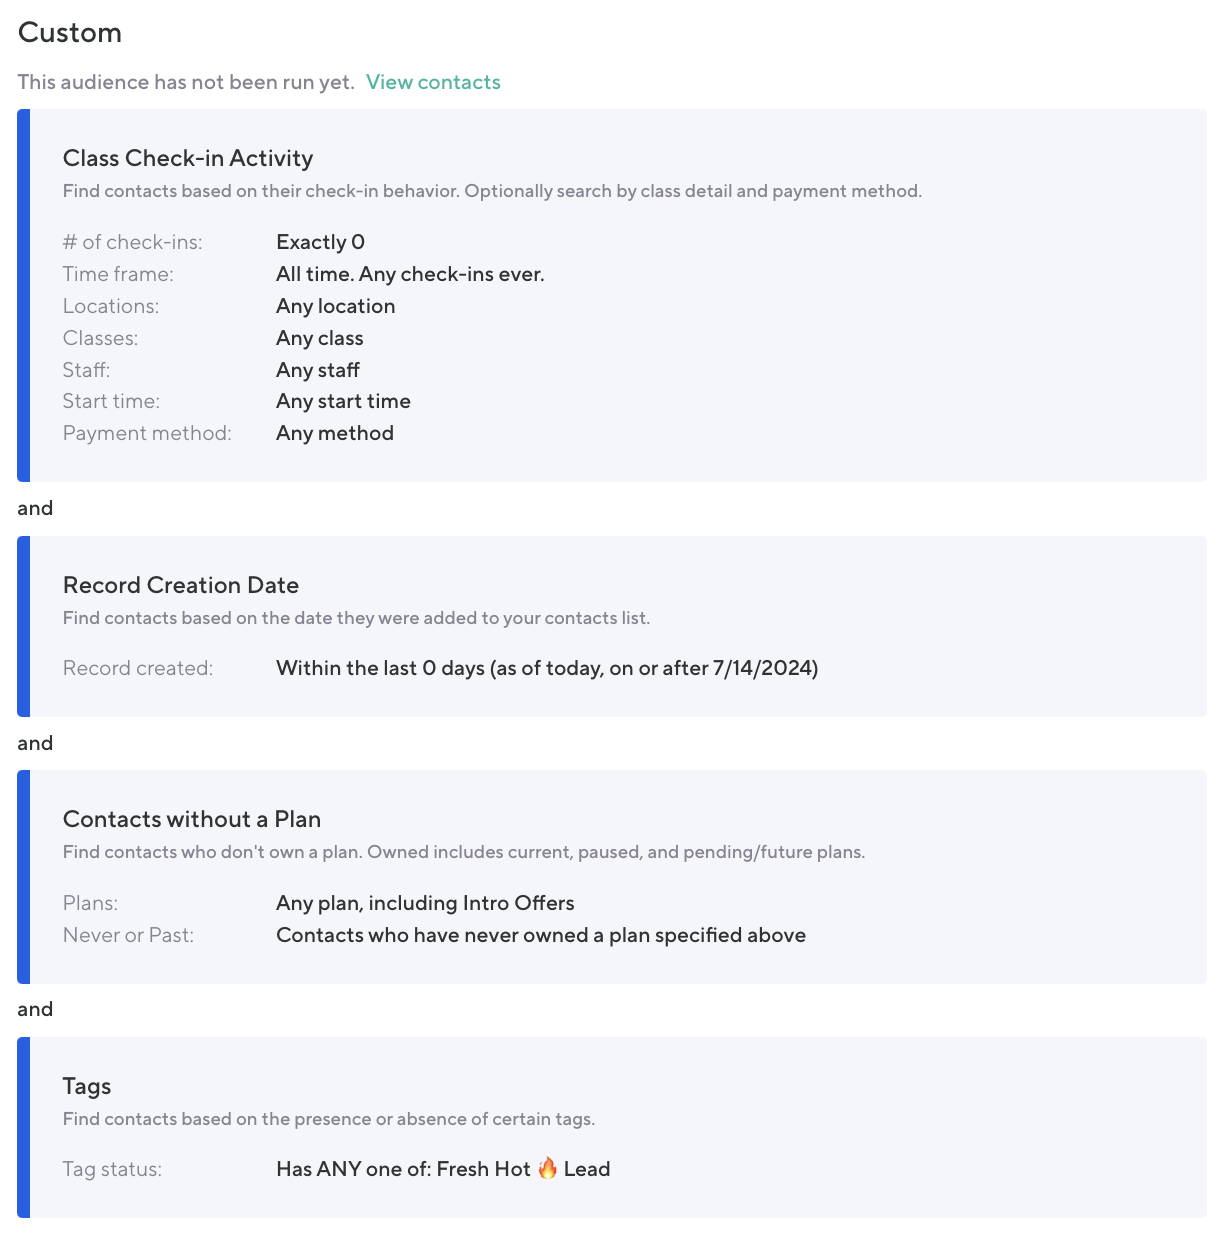Click the Record Creation Date heading

coord(181,585)
